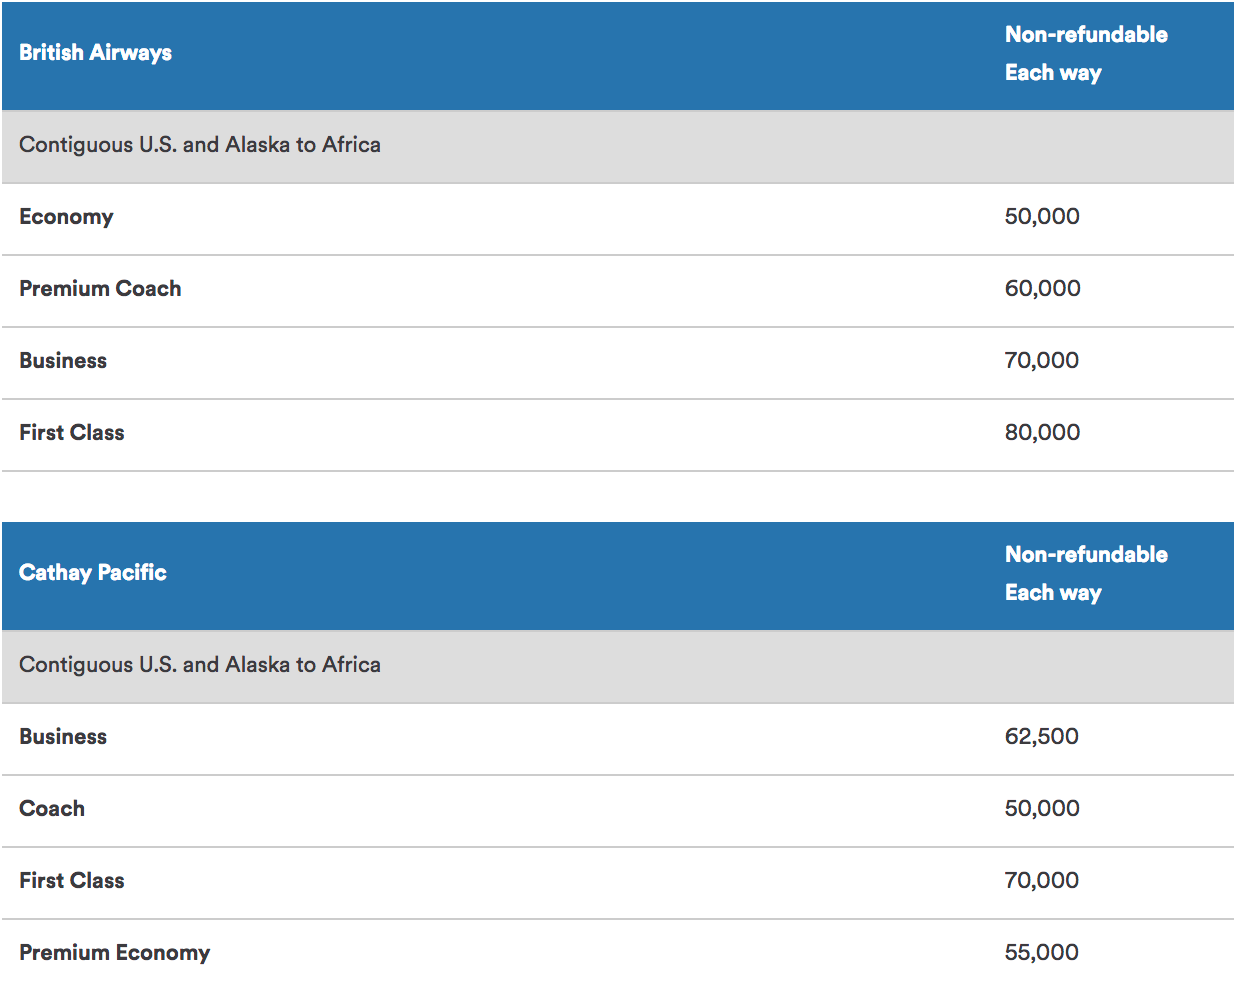Click Non-refundable column header in Cathay Pacific table

click(1086, 555)
